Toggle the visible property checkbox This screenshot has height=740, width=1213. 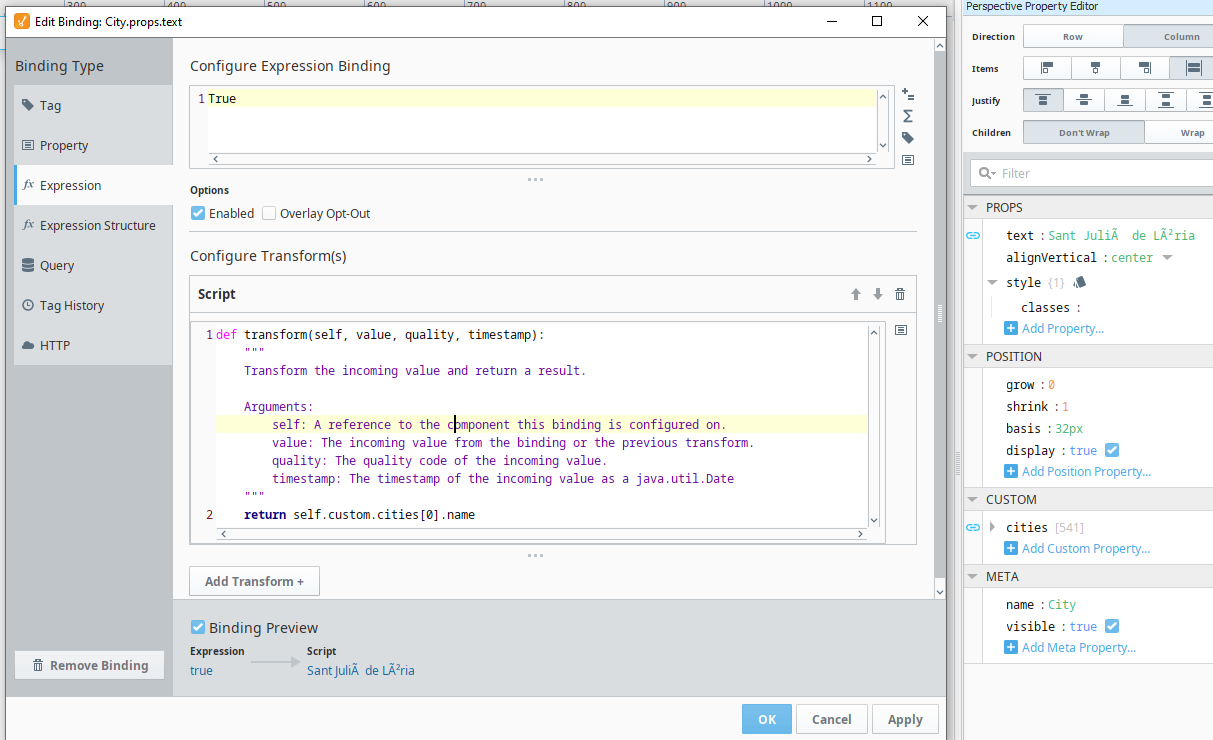pyautogui.click(x=1112, y=626)
